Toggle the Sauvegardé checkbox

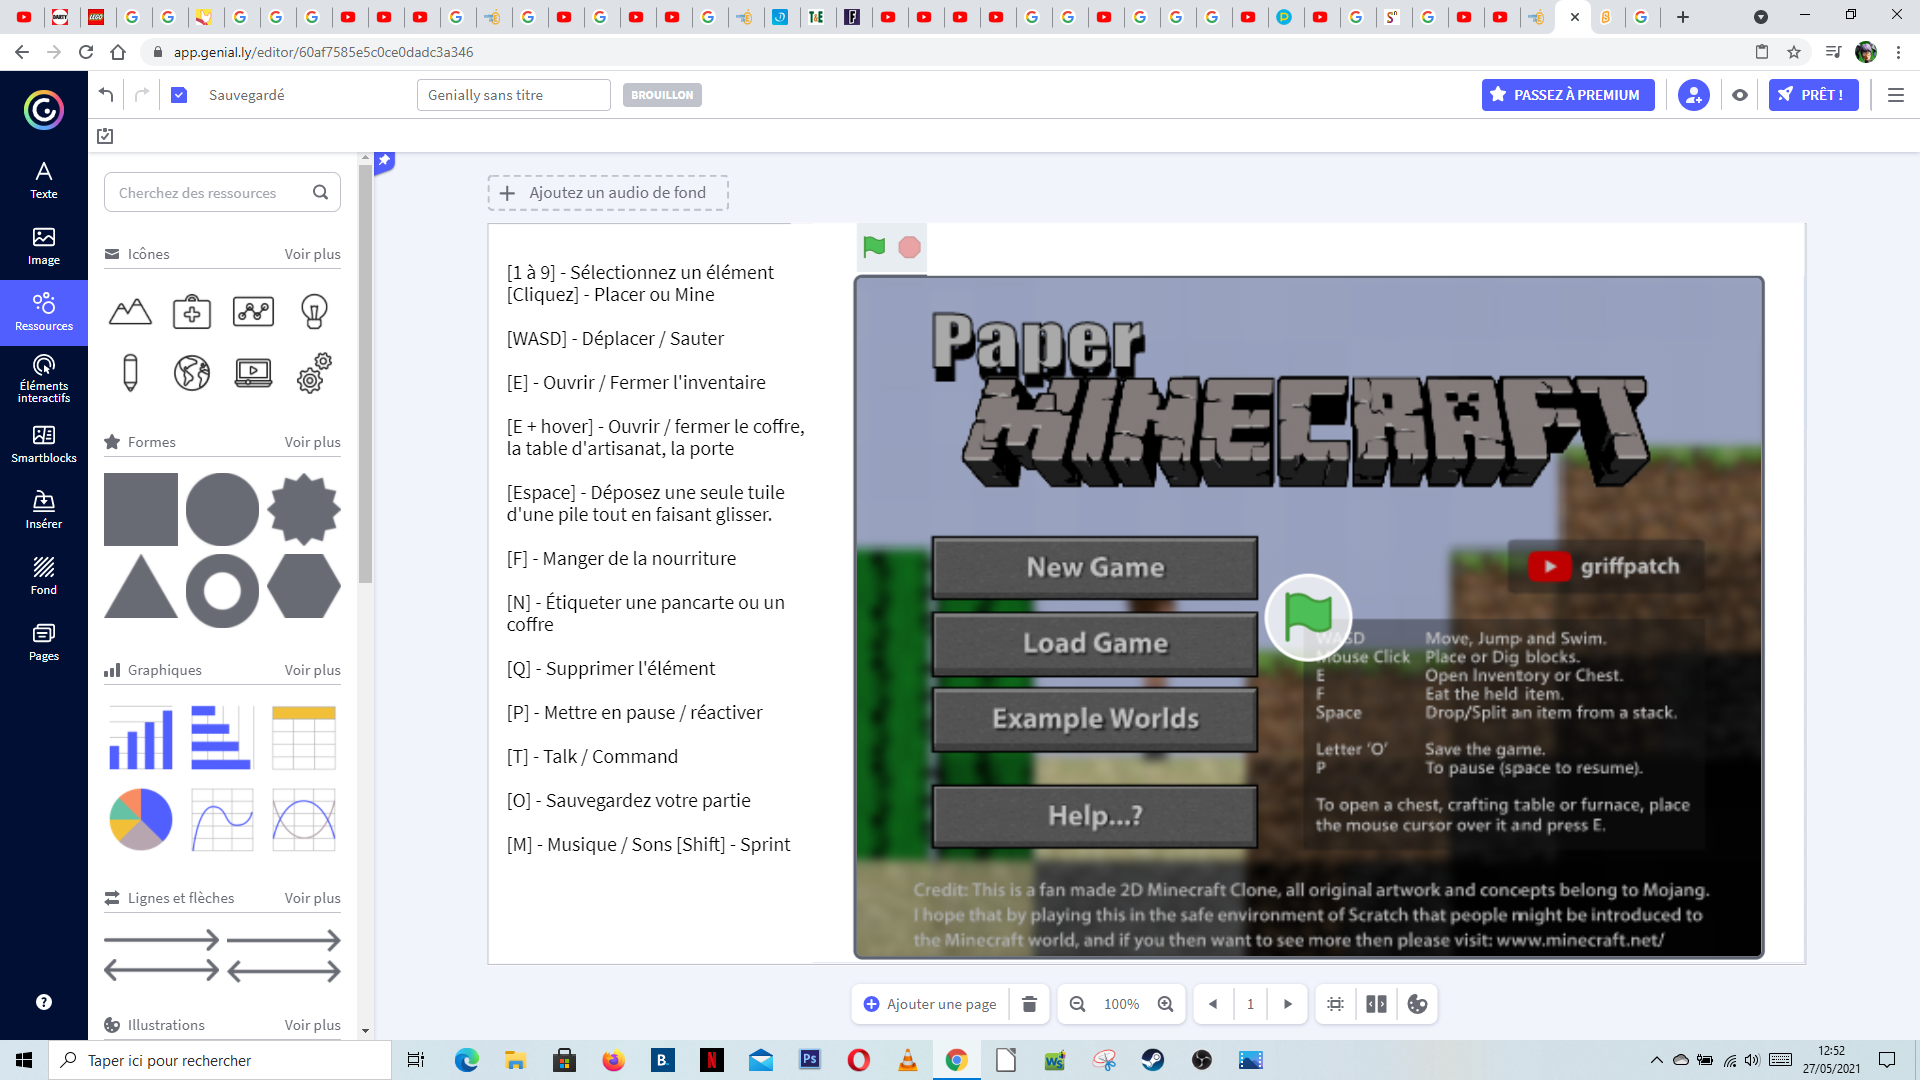click(x=179, y=95)
